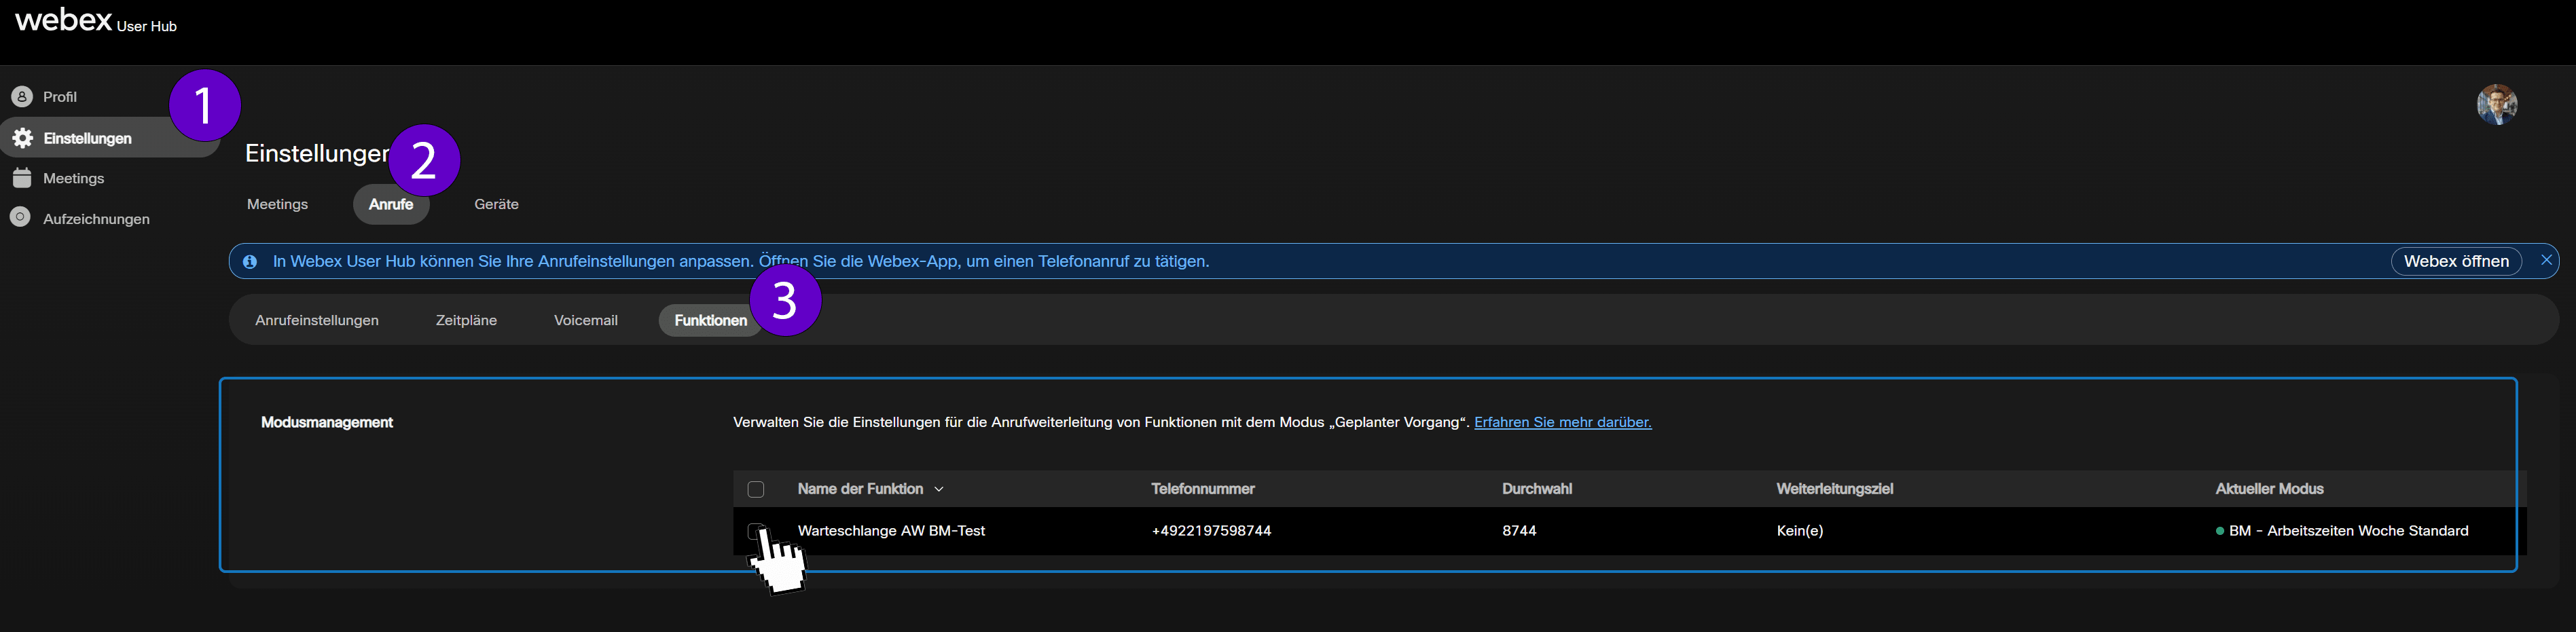Open the user avatar menu
Viewport: 2576px width, 632px height.
(2496, 104)
